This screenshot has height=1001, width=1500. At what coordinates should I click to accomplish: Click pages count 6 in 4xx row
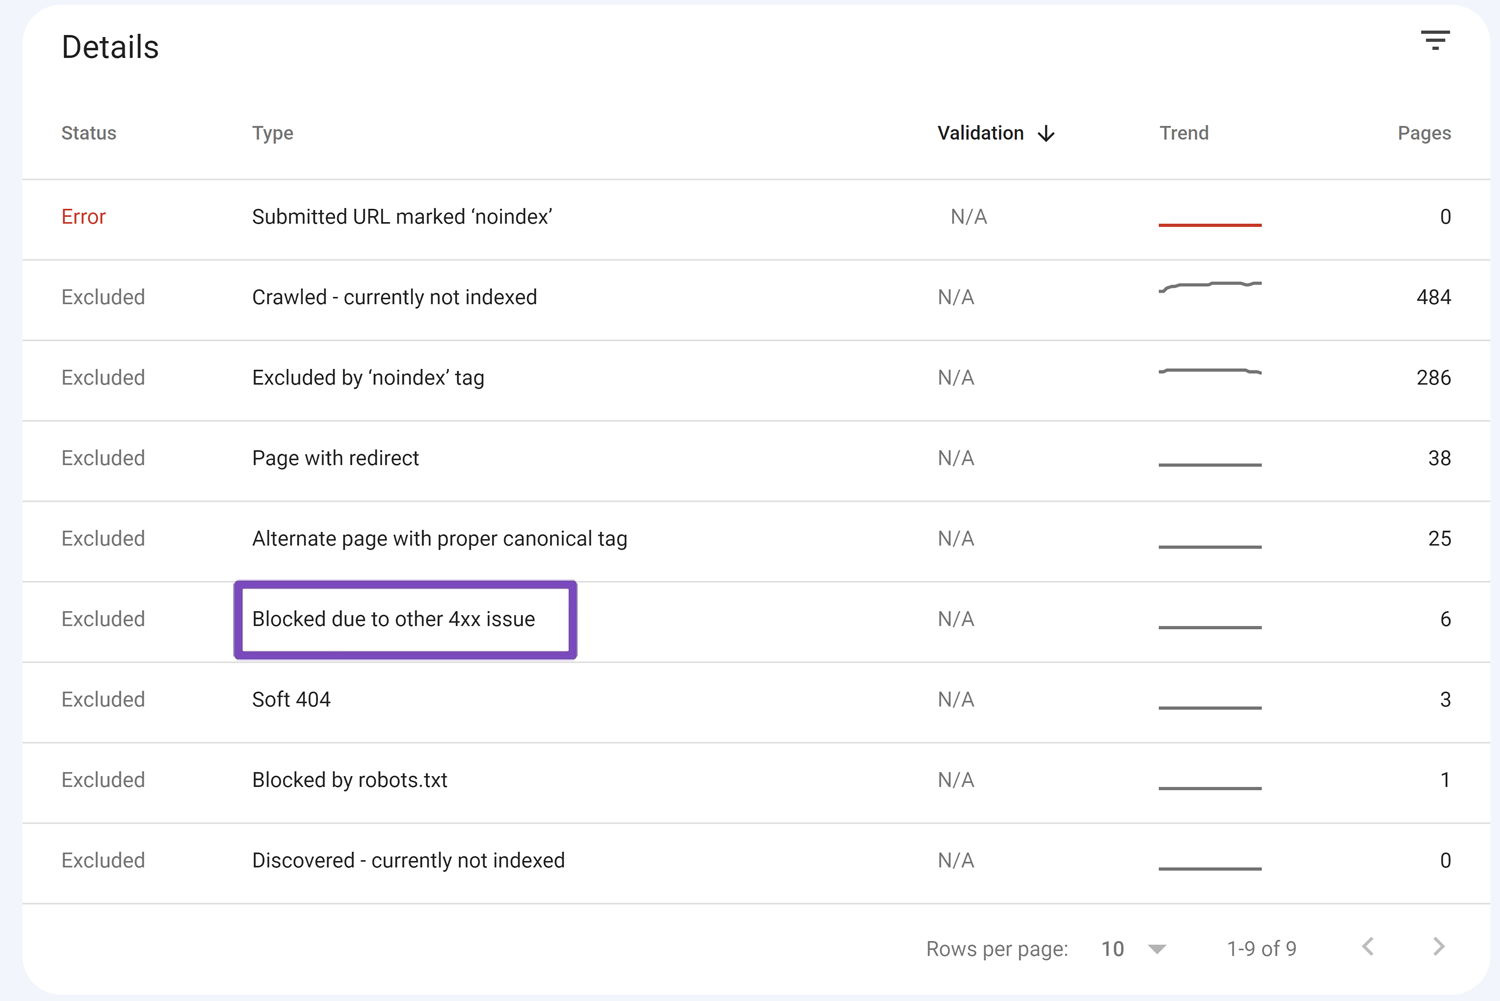1445,619
